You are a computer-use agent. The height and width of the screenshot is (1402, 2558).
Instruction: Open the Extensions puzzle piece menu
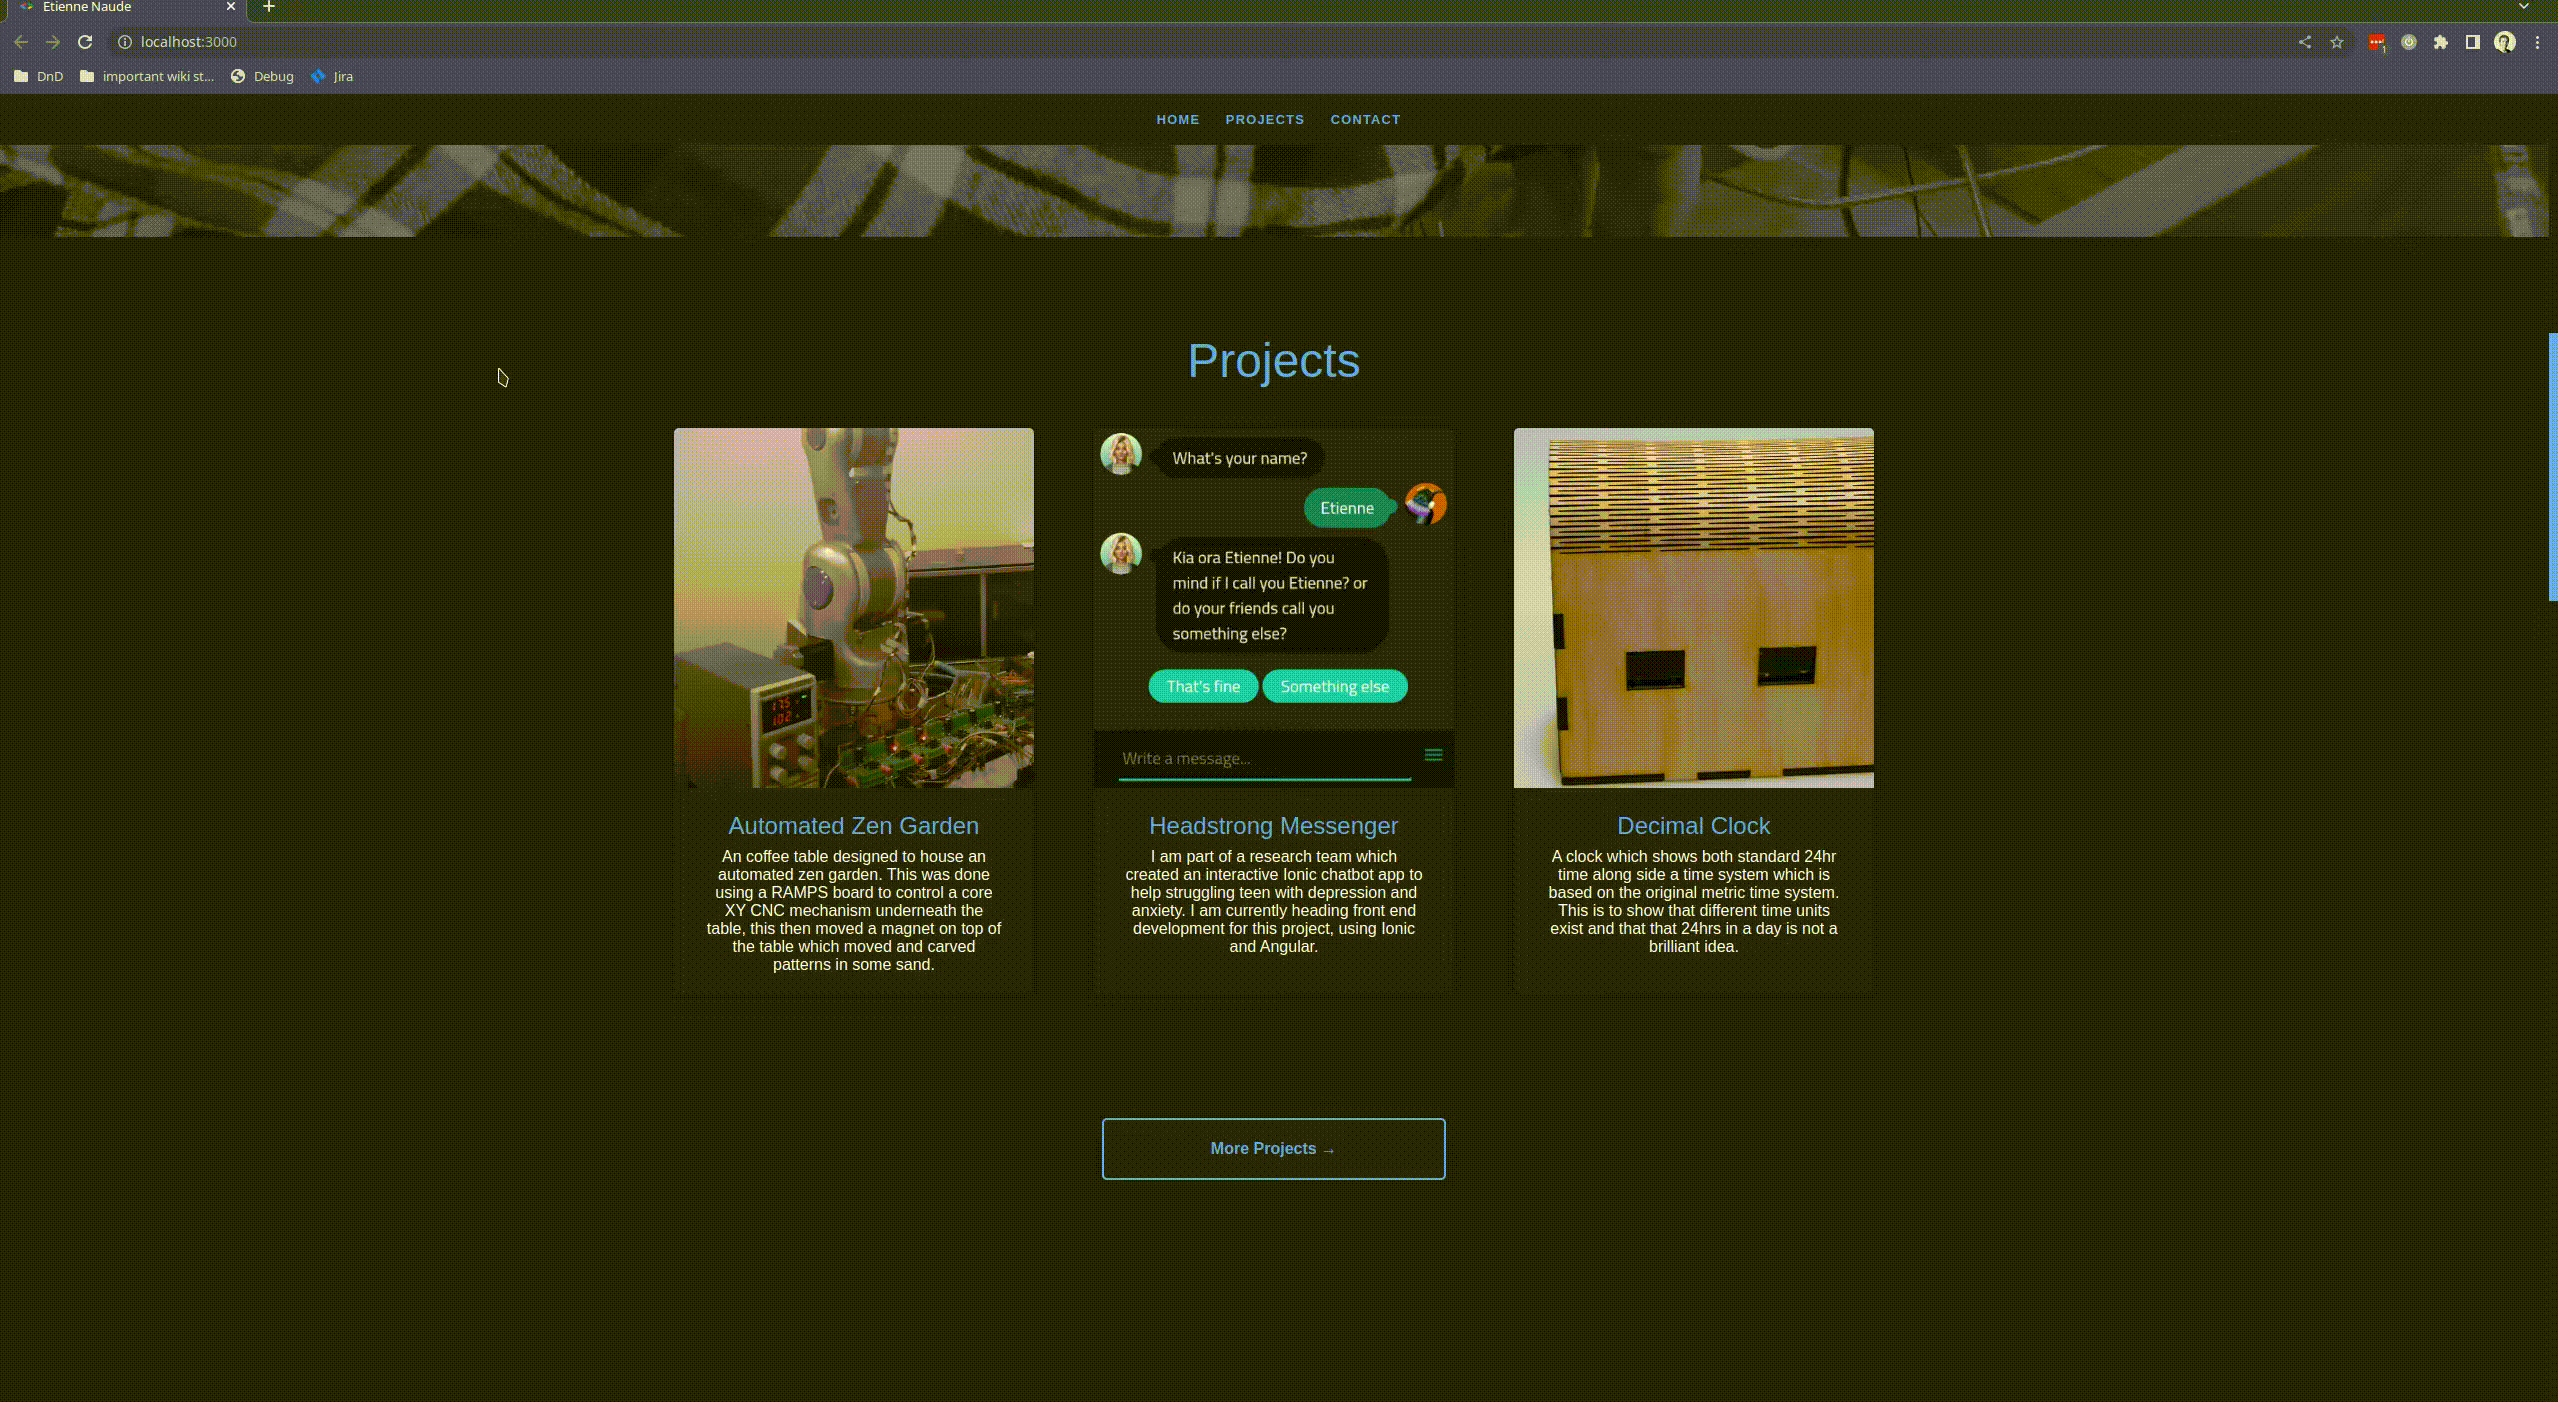(x=2440, y=42)
